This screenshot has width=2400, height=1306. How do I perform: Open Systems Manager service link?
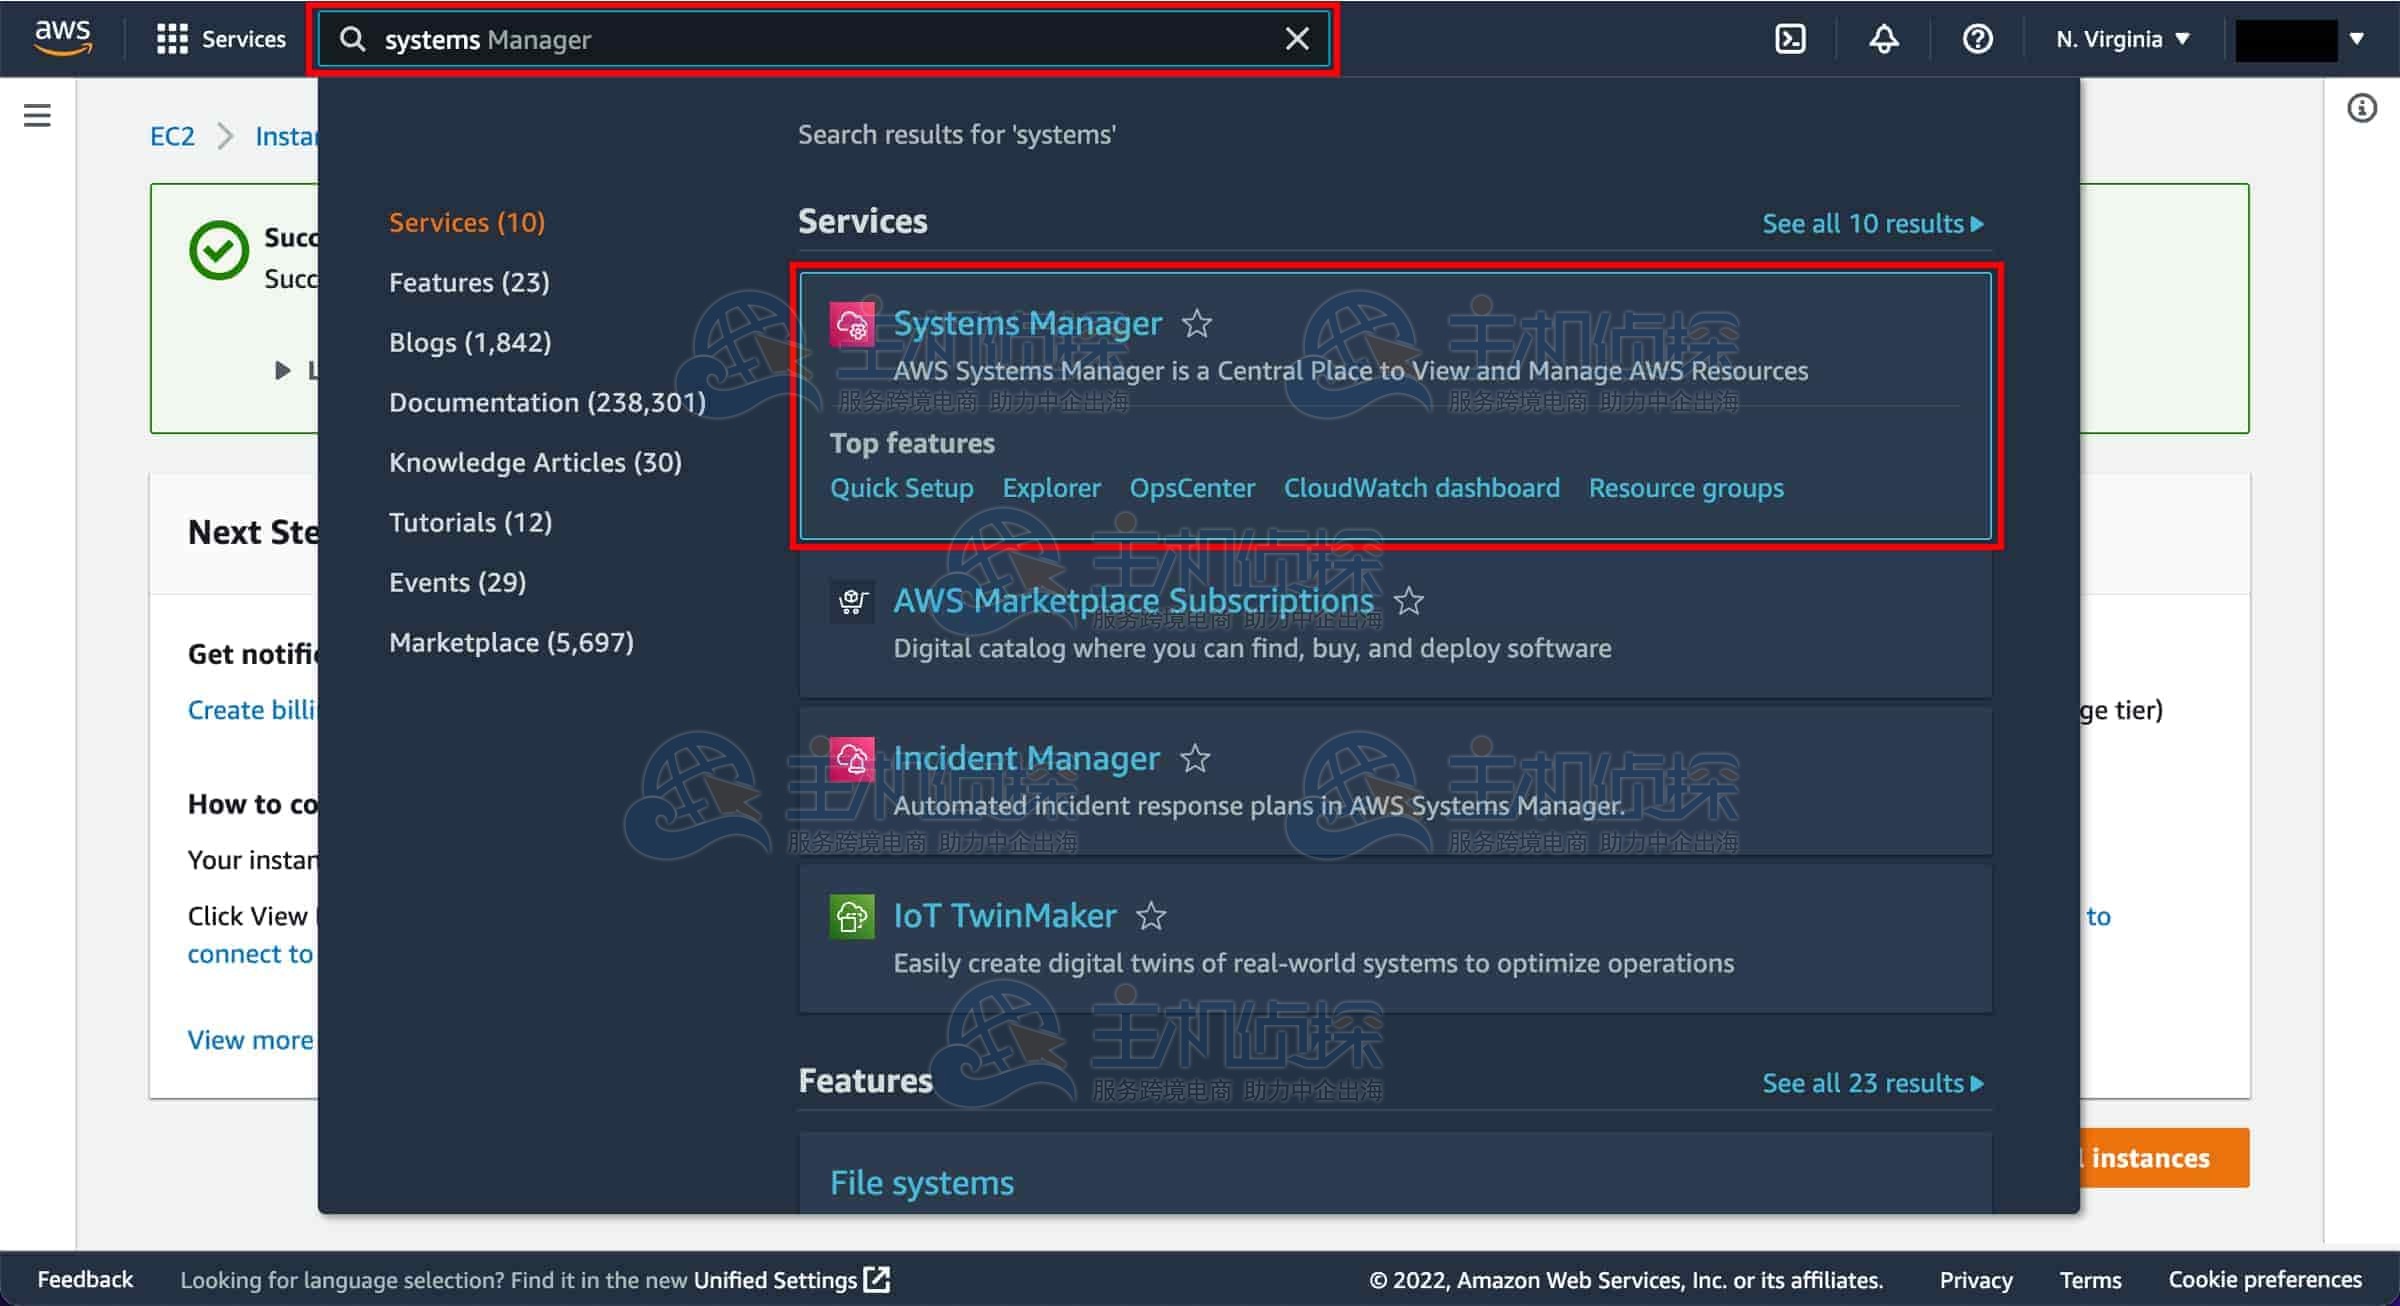1027,323
